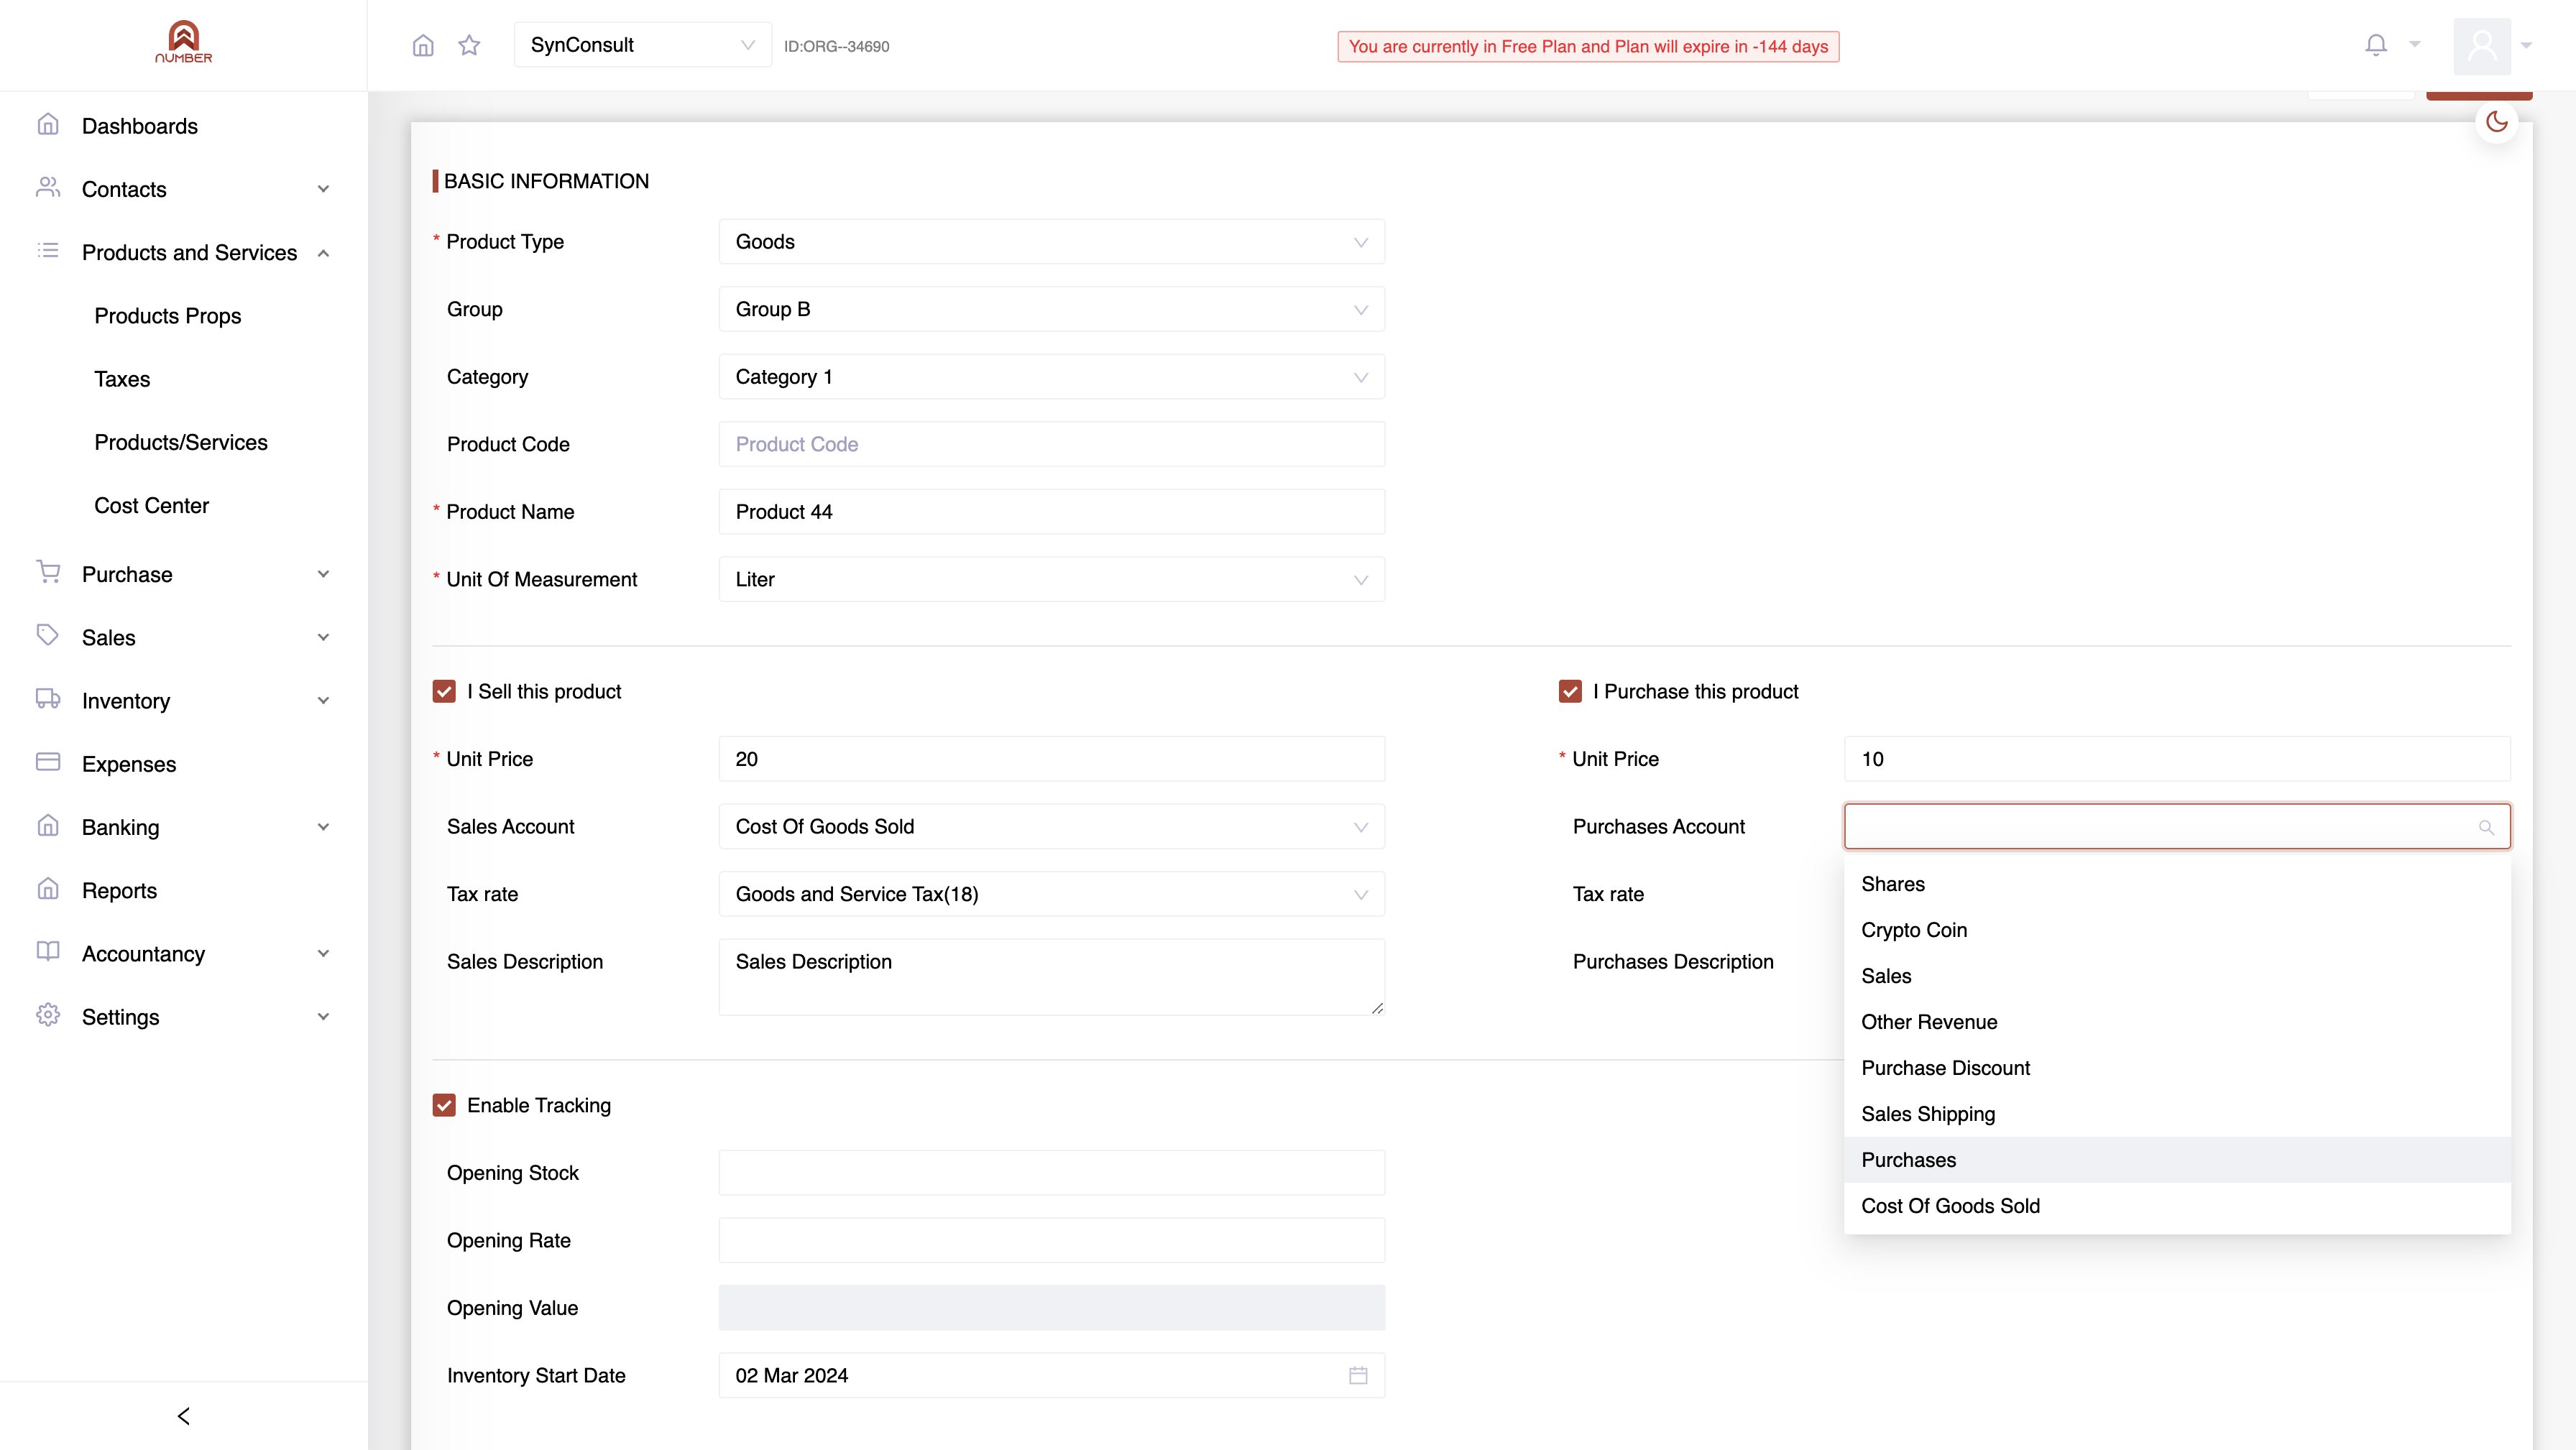The width and height of the screenshot is (2576, 1450).
Task: Click search icon in Purchases Account field
Action: [2486, 827]
